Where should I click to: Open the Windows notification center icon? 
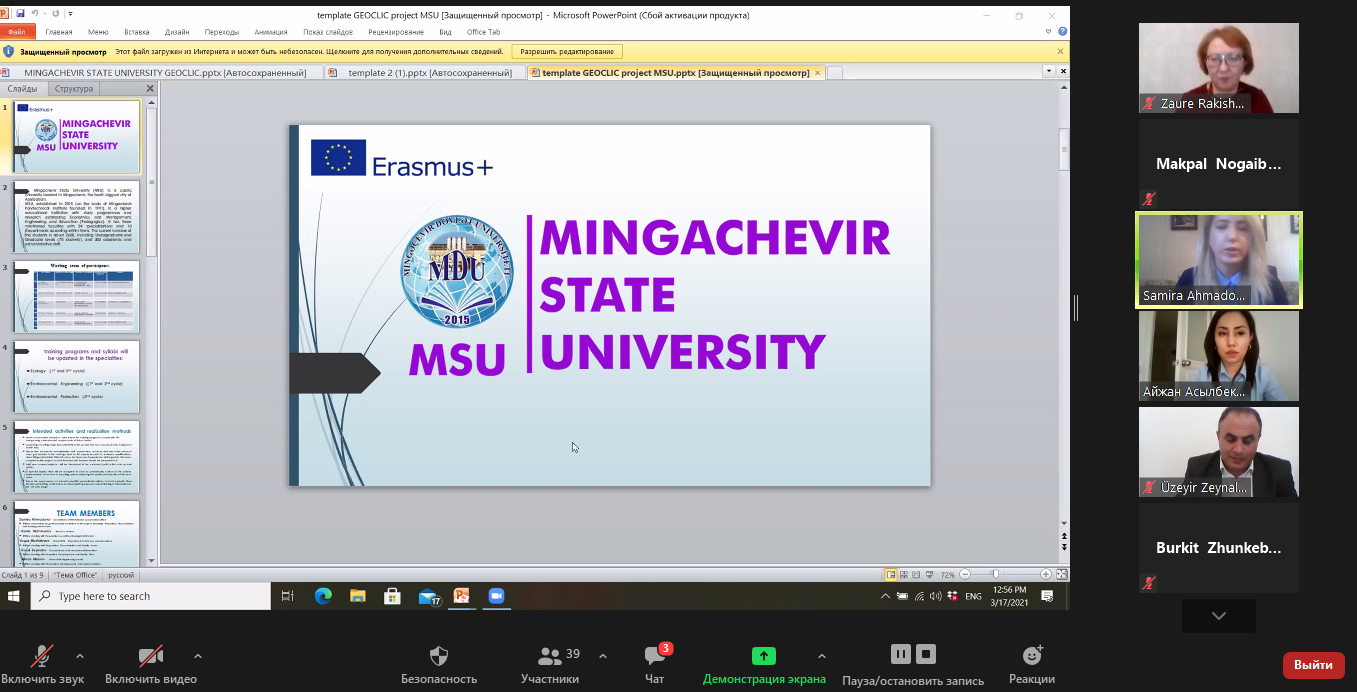point(1047,596)
